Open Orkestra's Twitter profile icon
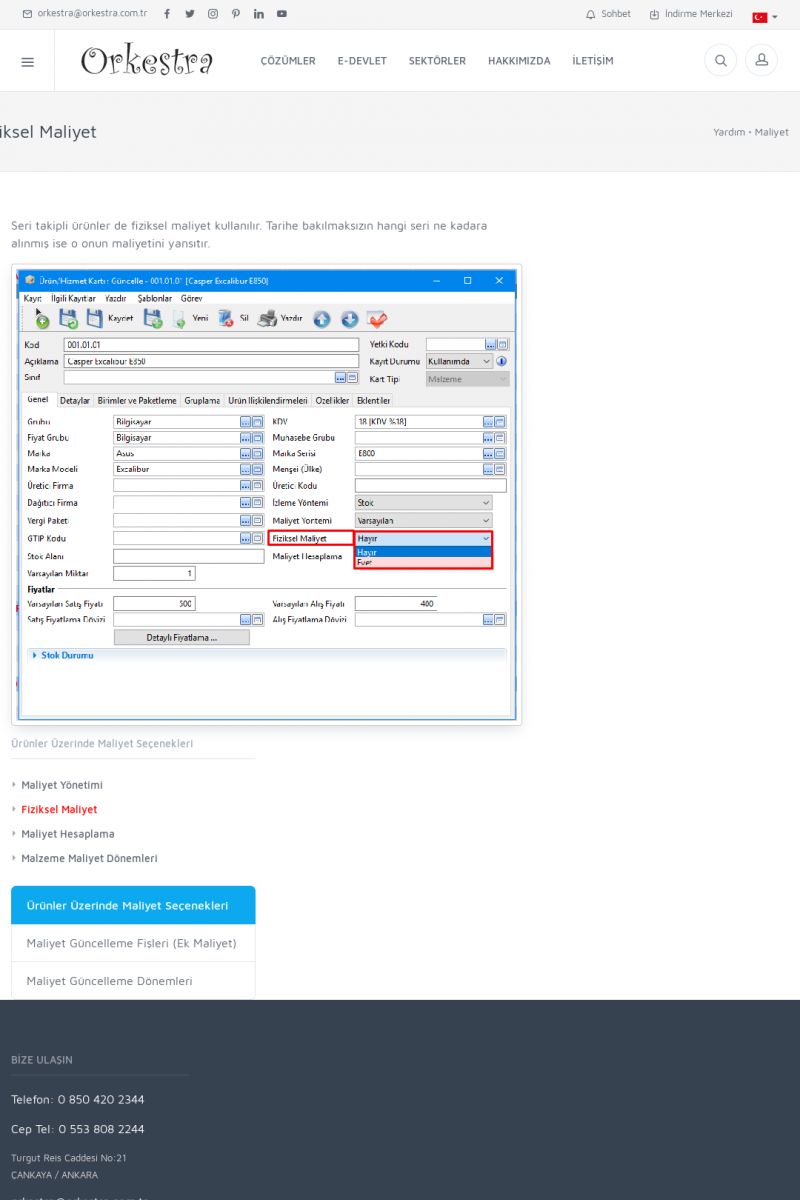This screenshot has height=1200, width=800. (x=190, y=14)
